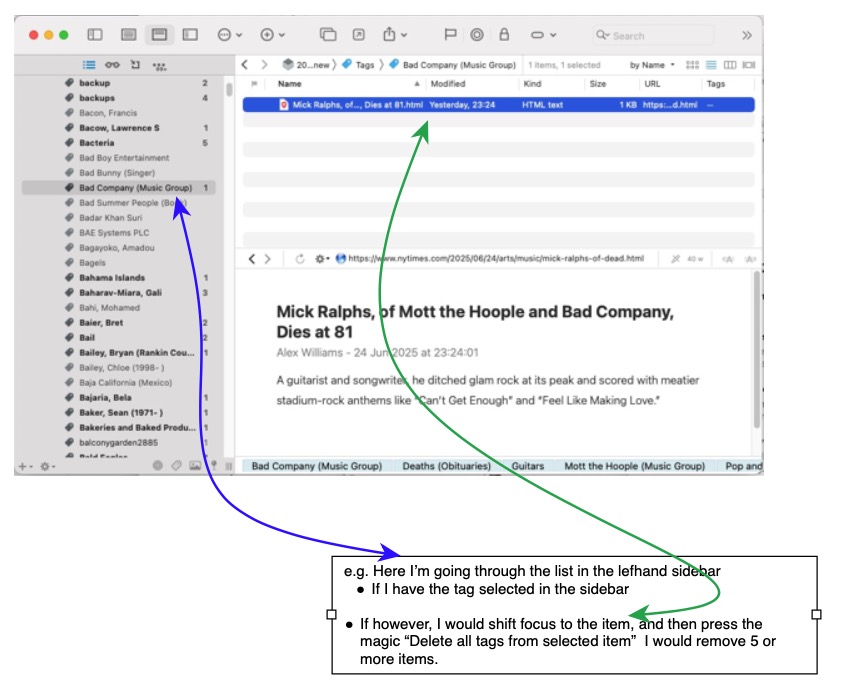Viewport: 861px width, 690px height.
Task: Click the duplicate windows toolbar icon
Action: tap(328, 35)
